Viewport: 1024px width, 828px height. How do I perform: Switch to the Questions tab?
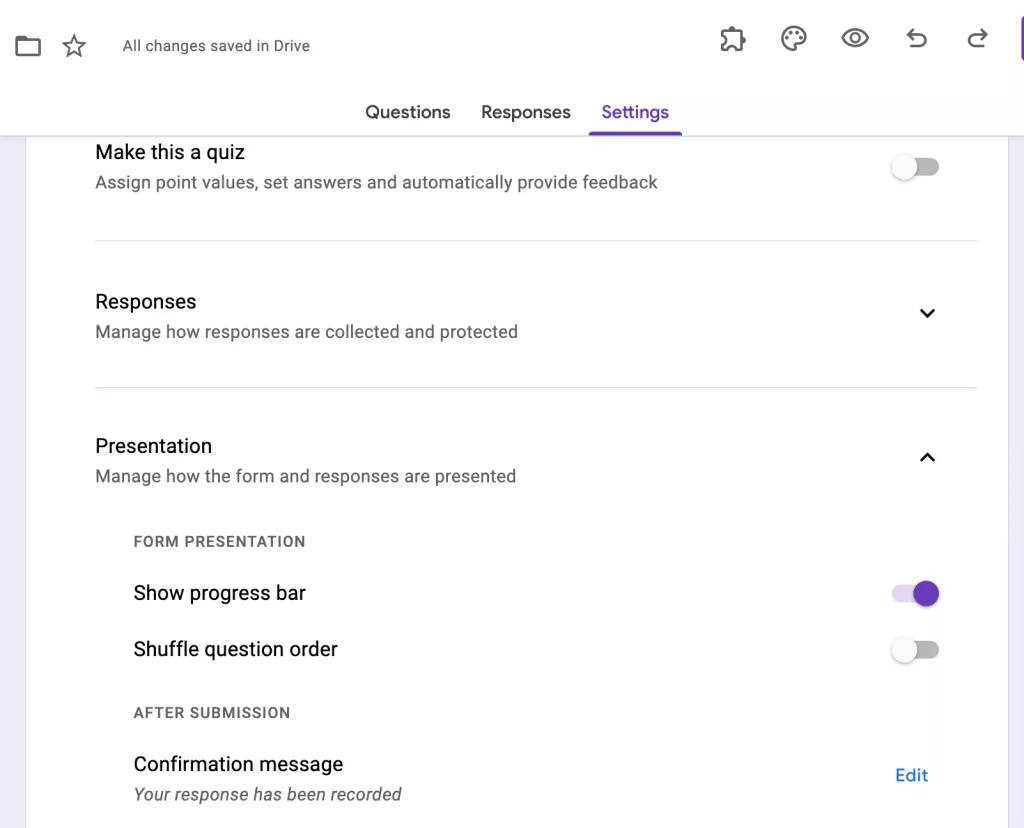point(407,112)
